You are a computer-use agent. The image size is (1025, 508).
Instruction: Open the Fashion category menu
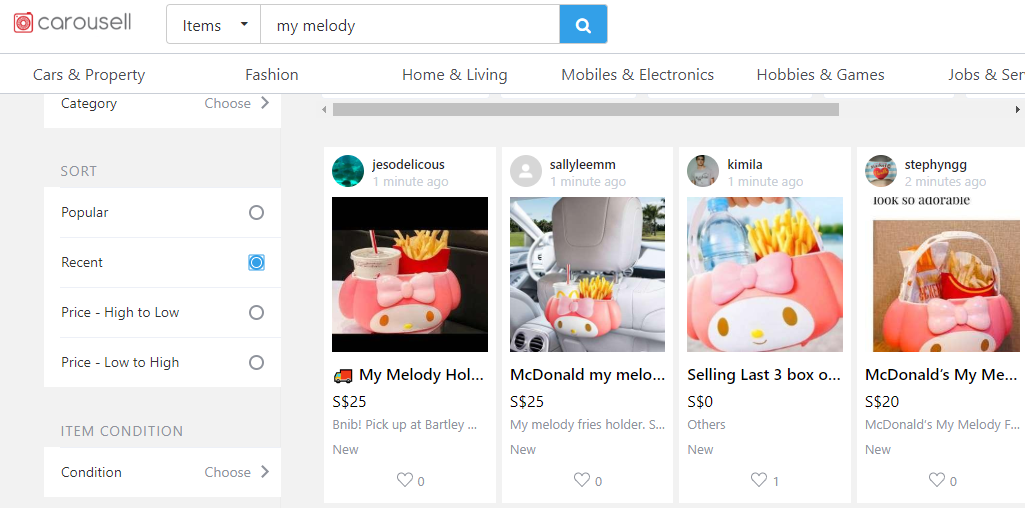(271, 75)
